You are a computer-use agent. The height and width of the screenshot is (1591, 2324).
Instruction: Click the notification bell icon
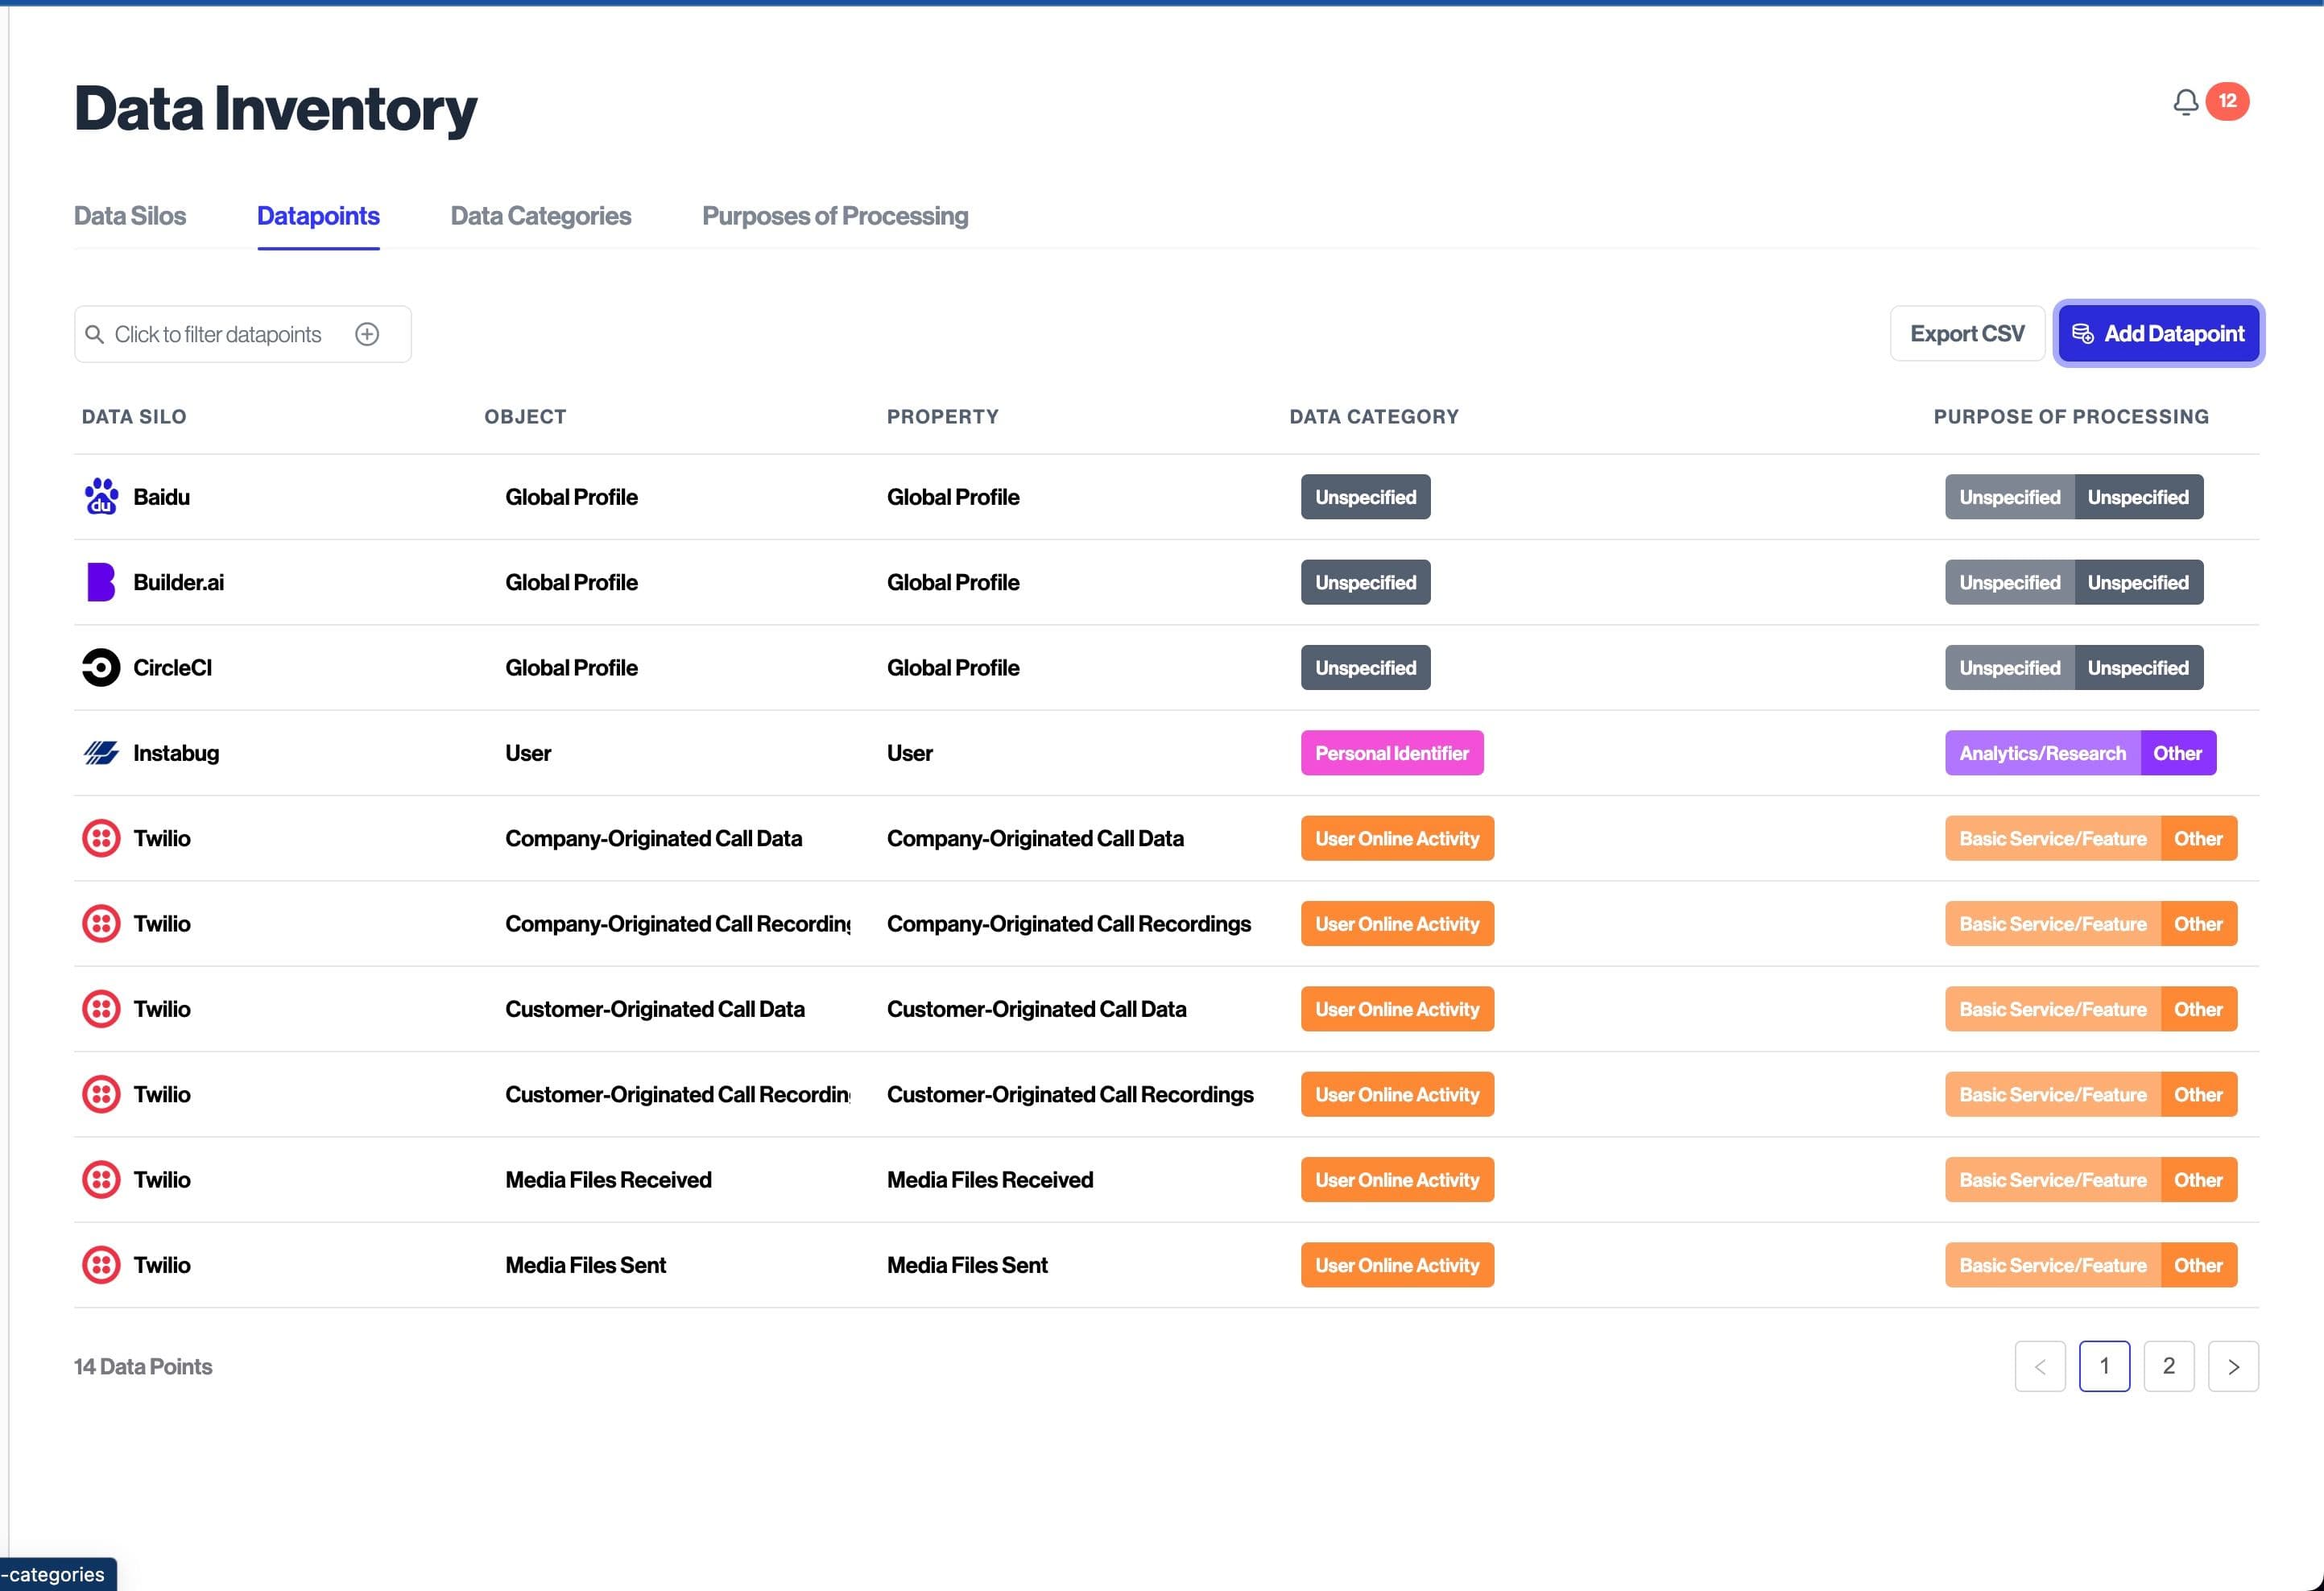[2185, 102]
